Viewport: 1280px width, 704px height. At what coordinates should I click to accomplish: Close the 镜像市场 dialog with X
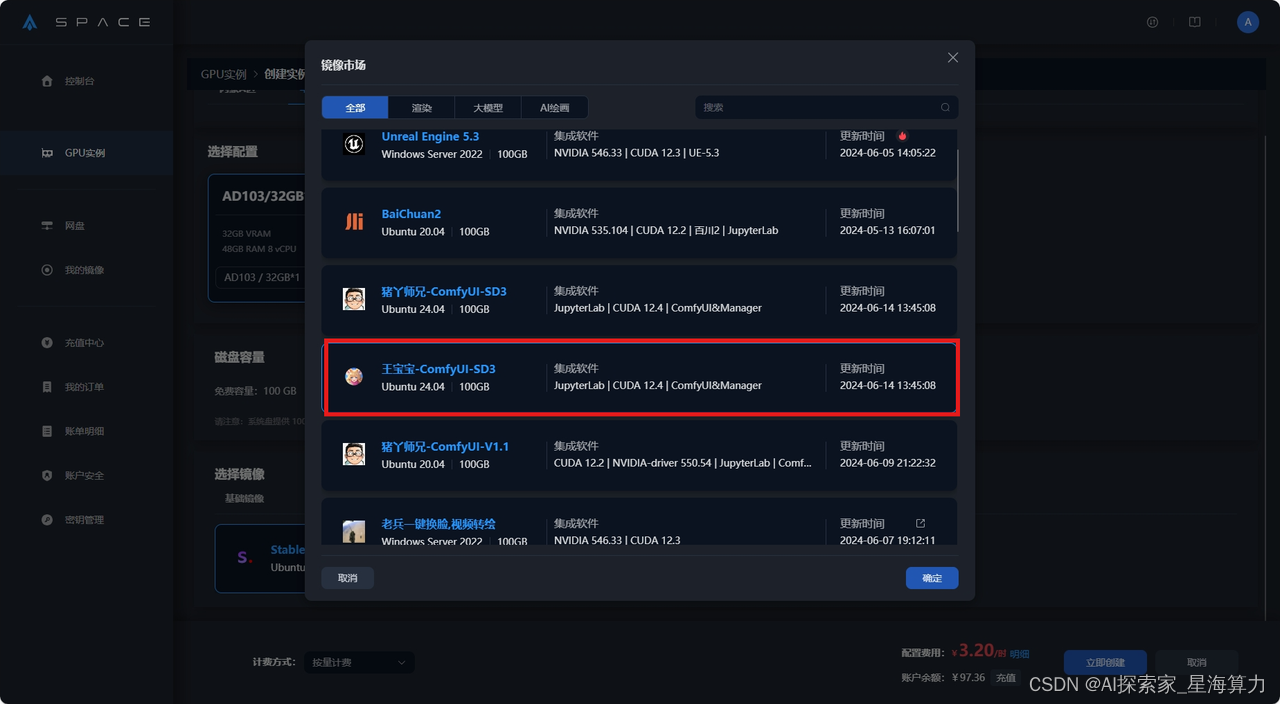[953, 58]
